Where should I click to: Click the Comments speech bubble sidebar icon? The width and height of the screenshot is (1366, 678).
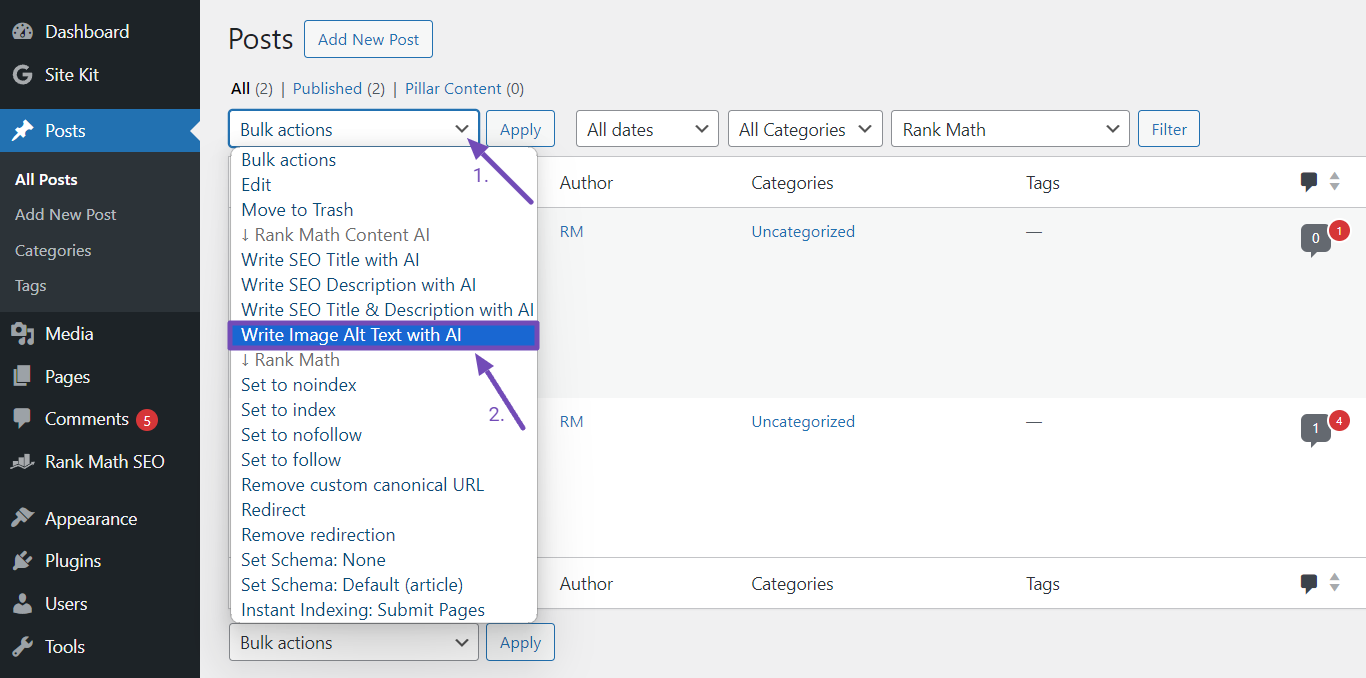coord(22,419)
